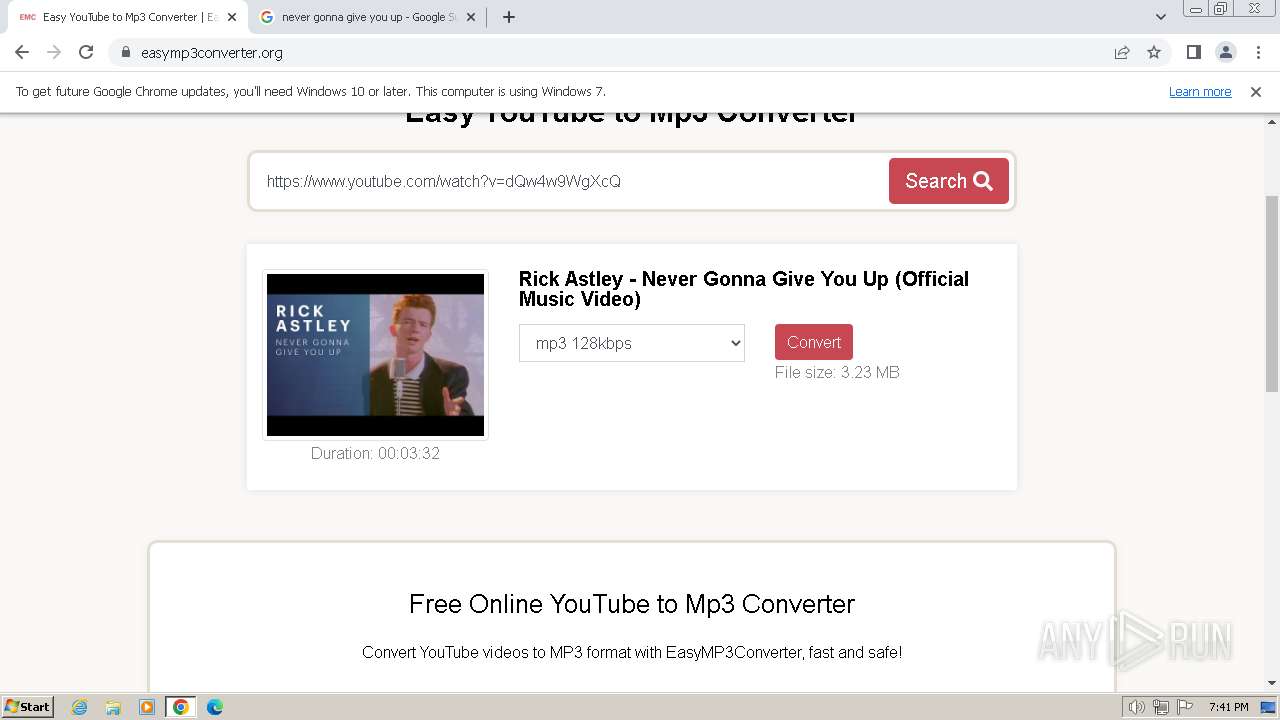Image resolution: width=1280 pixels, height=720 pixels.
Task: Open the tab search dropdown arrow
Action: [x=1160, y=17]
